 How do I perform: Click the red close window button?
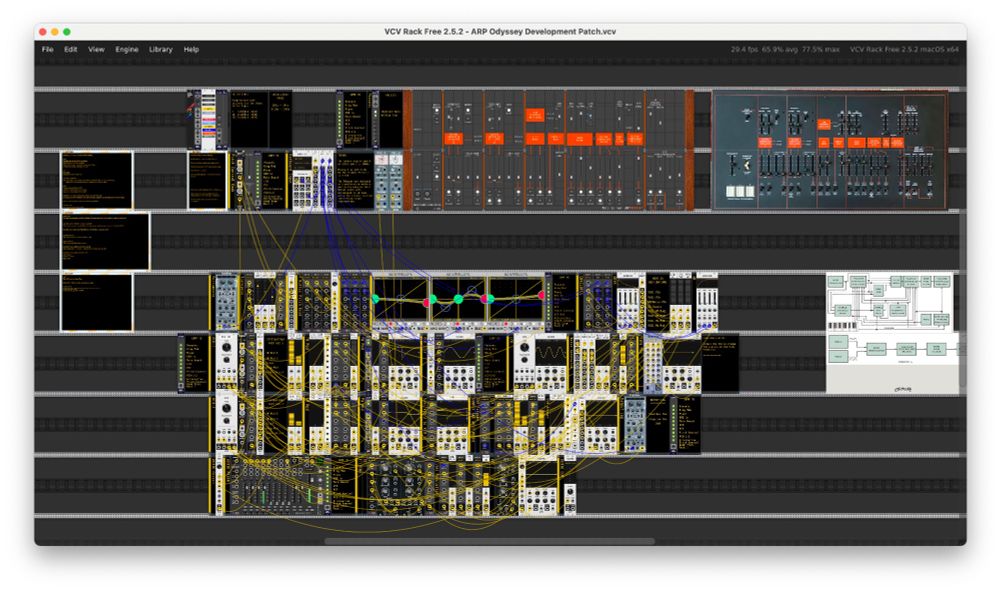[x=43, y=31]
